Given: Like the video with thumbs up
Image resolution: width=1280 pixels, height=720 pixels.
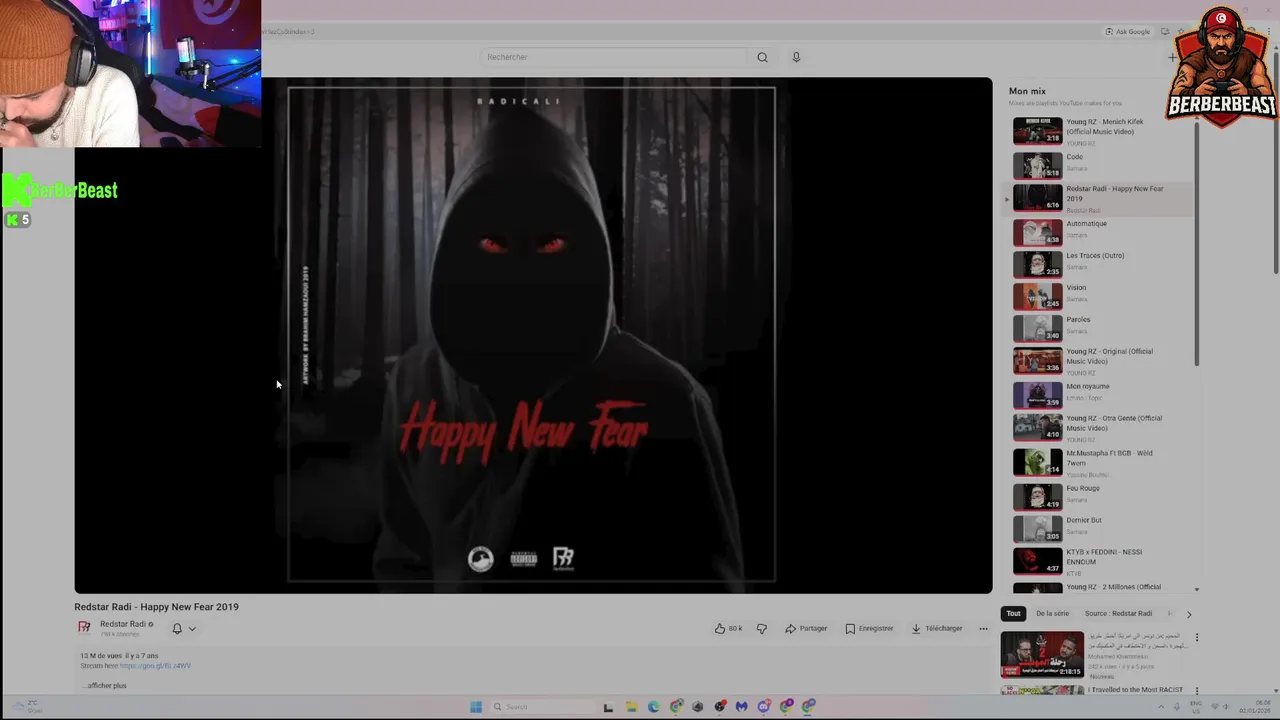Looking at the screenshot, I should click(x=728, y=629).
